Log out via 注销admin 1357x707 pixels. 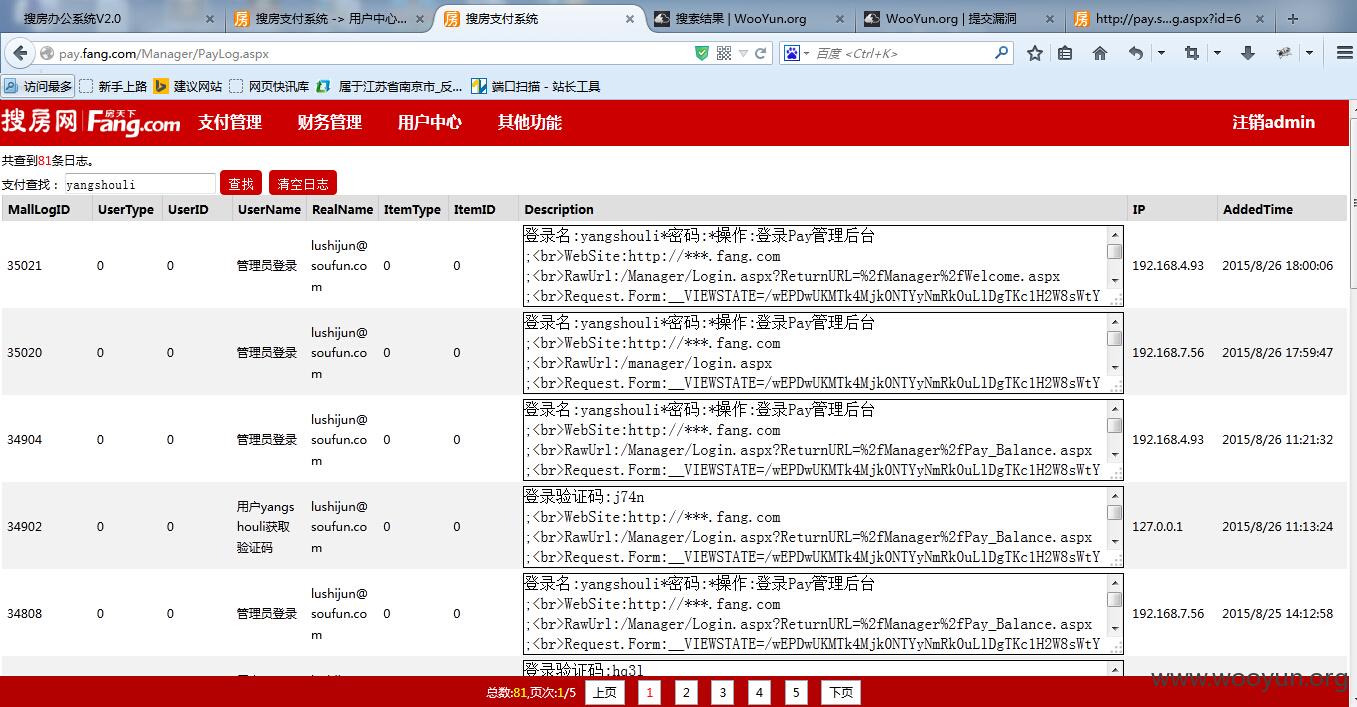coord(1274,122)
